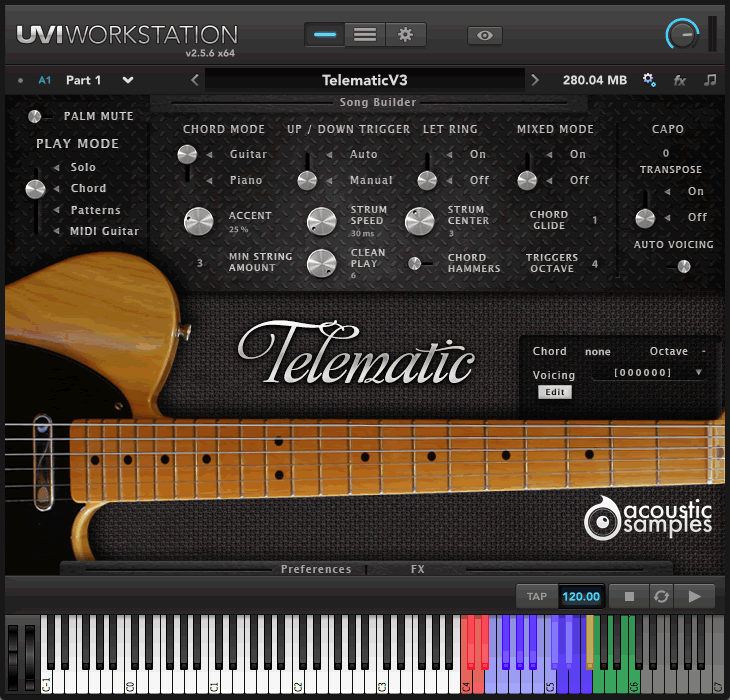Set Chord Mode to Piano
730x700 pixels.
tap(246, 180)
